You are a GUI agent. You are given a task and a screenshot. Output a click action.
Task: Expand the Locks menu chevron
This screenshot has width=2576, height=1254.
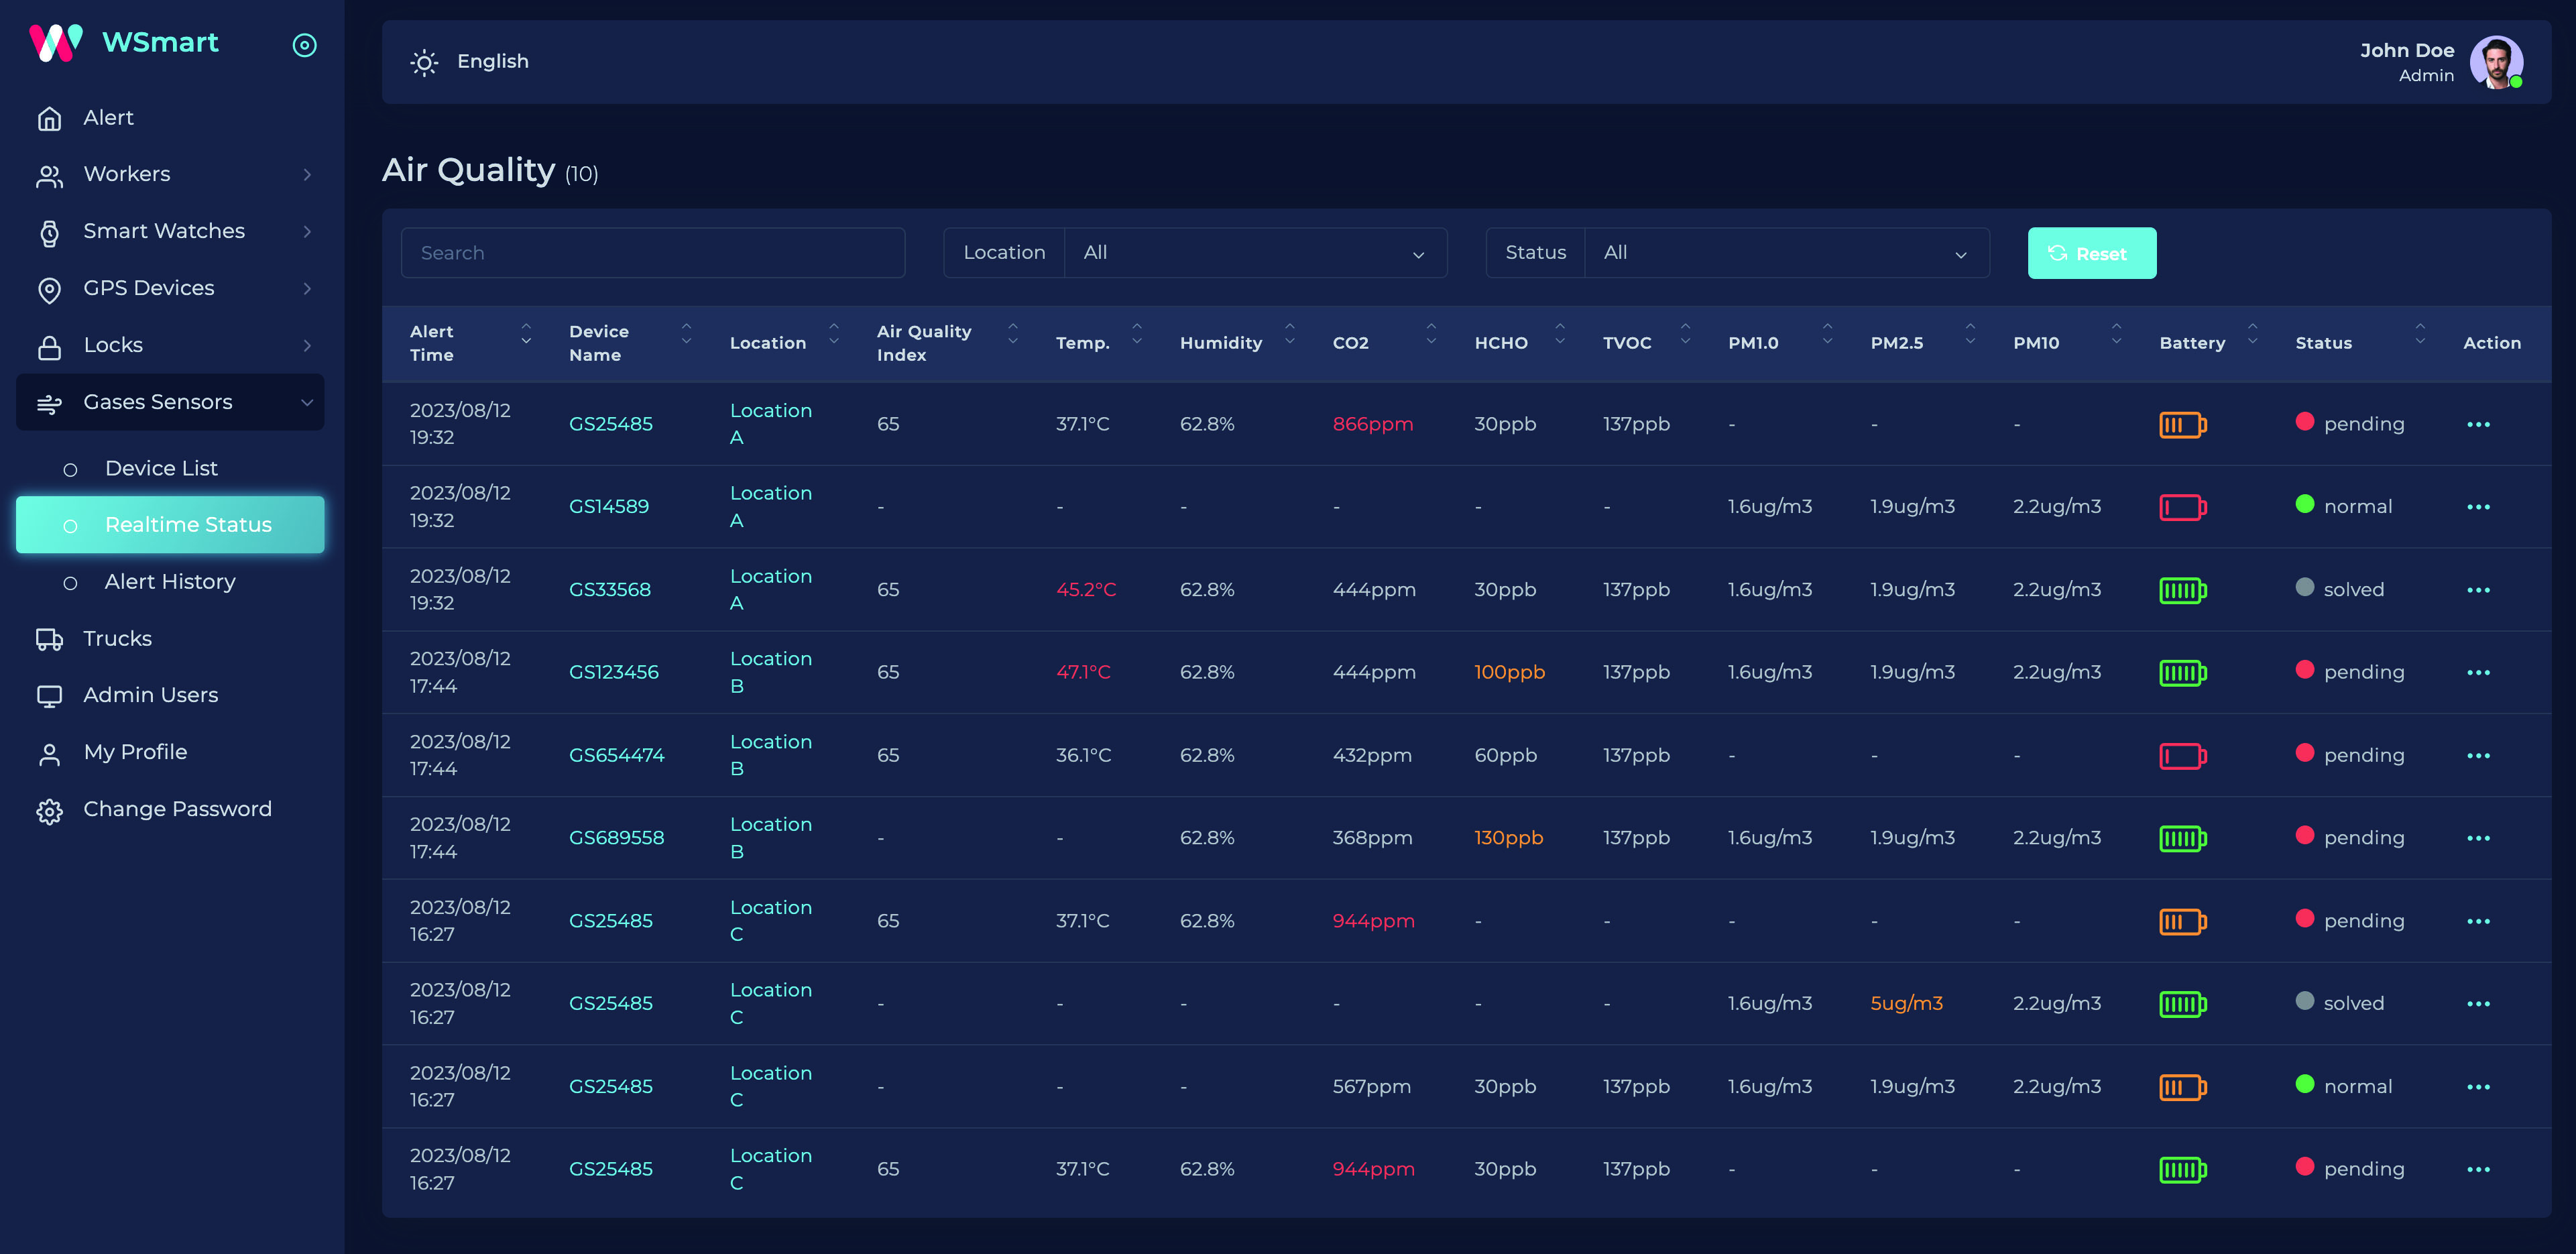[307, 346]
